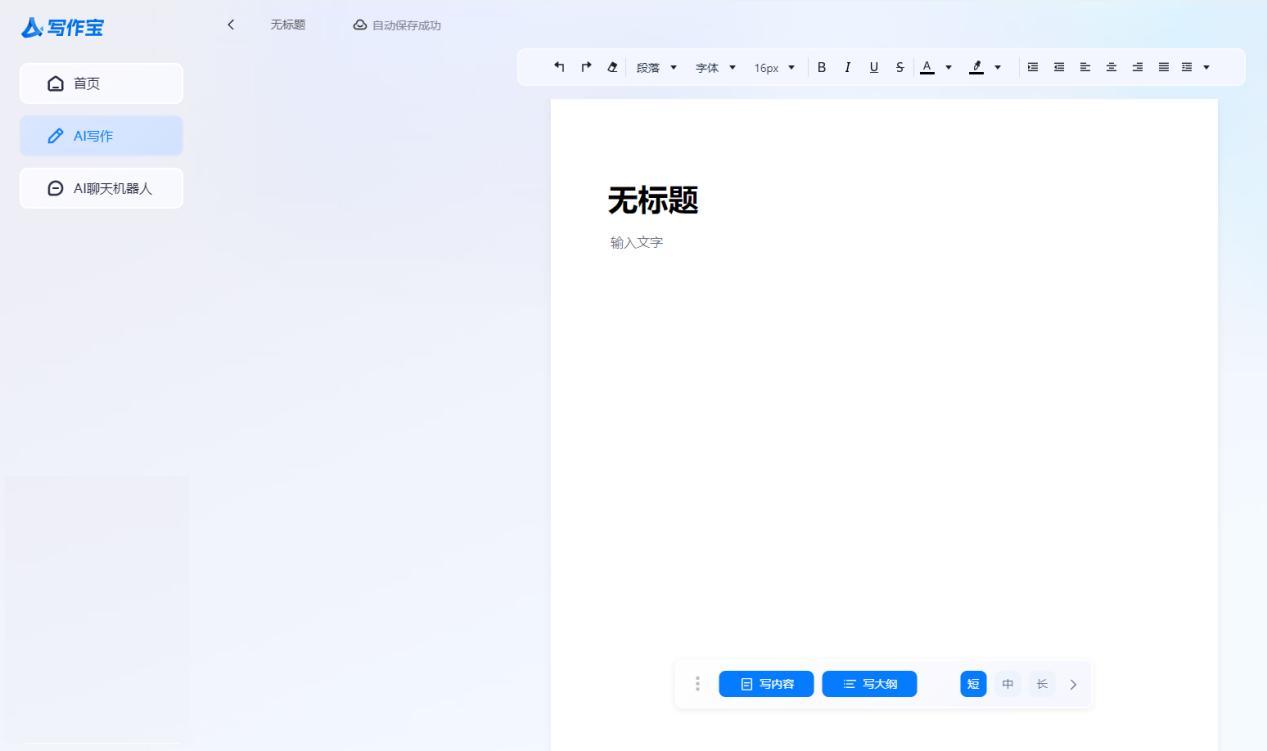This screenshot has width=1267, height=751.
Task: Click the increase indent icon
Action: tap(1033, 67)
